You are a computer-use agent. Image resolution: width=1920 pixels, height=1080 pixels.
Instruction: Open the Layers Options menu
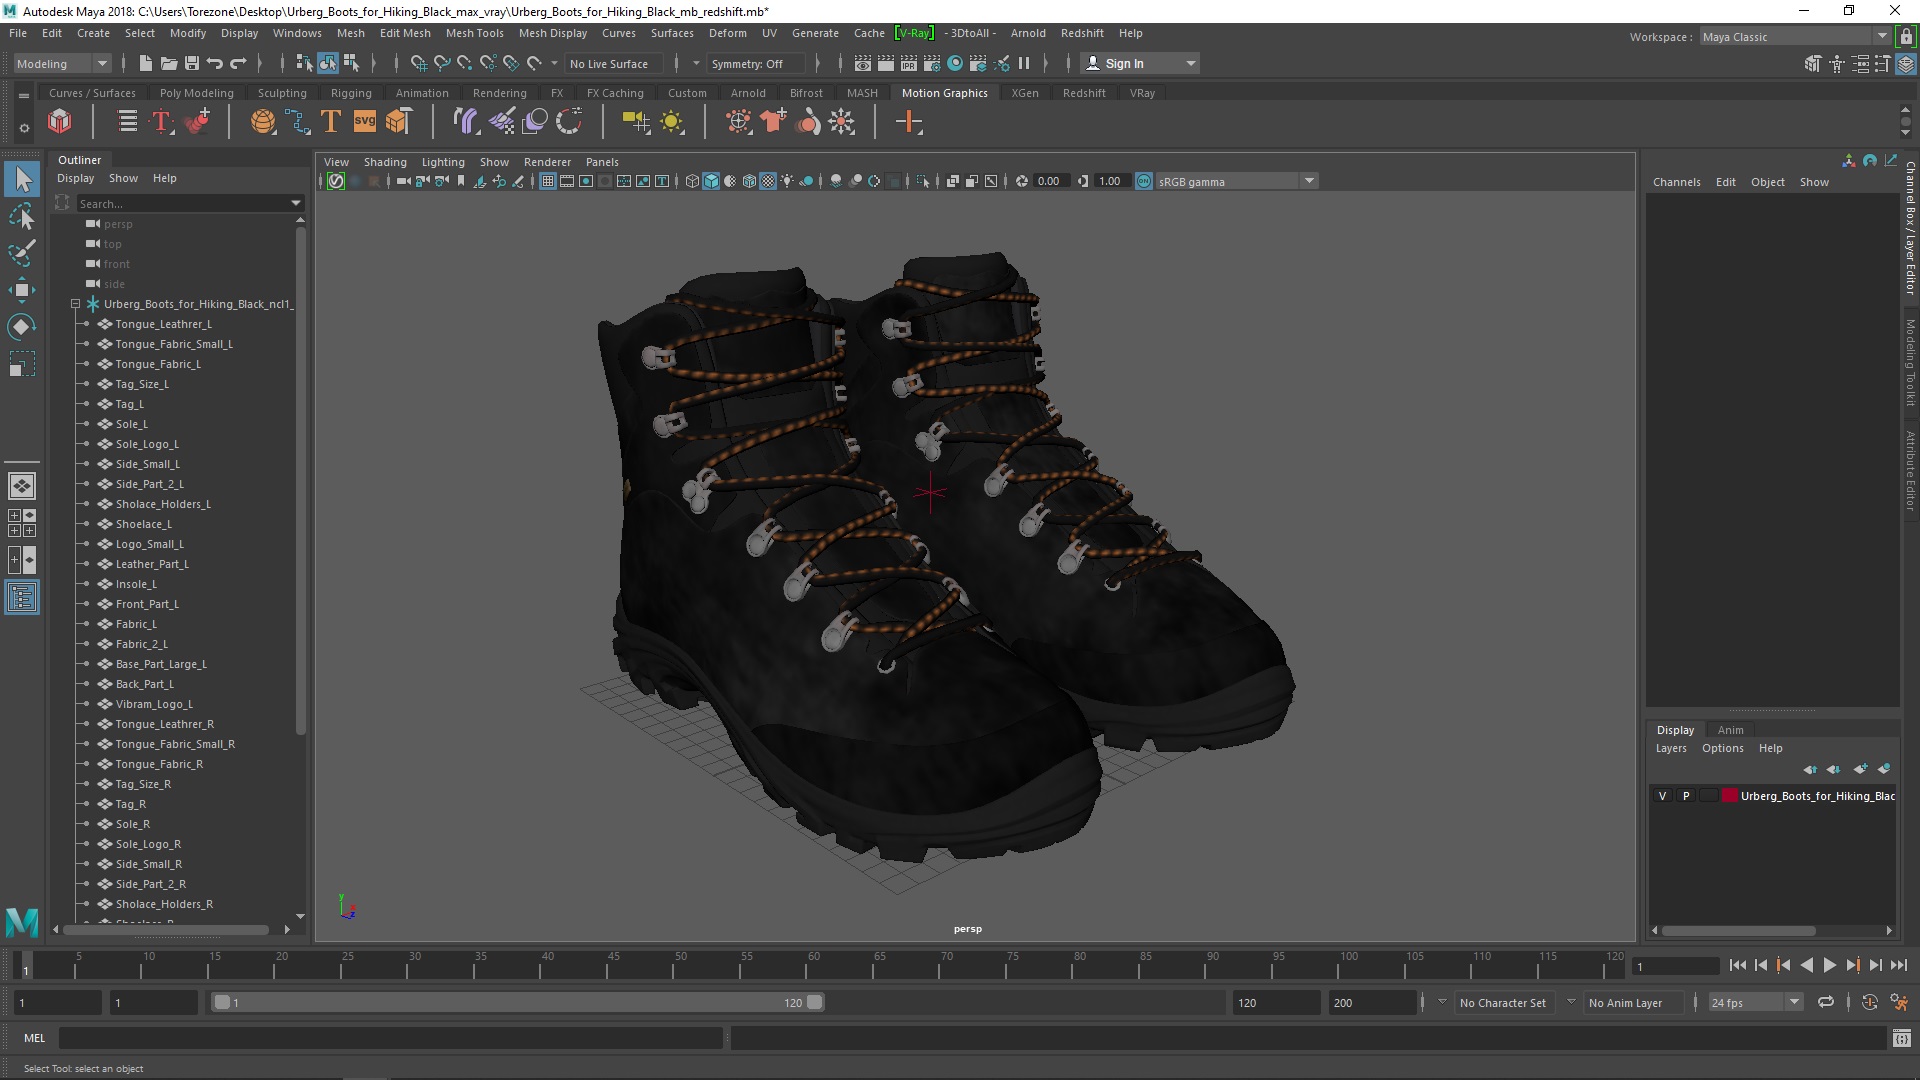click(x=1722, y=748)
